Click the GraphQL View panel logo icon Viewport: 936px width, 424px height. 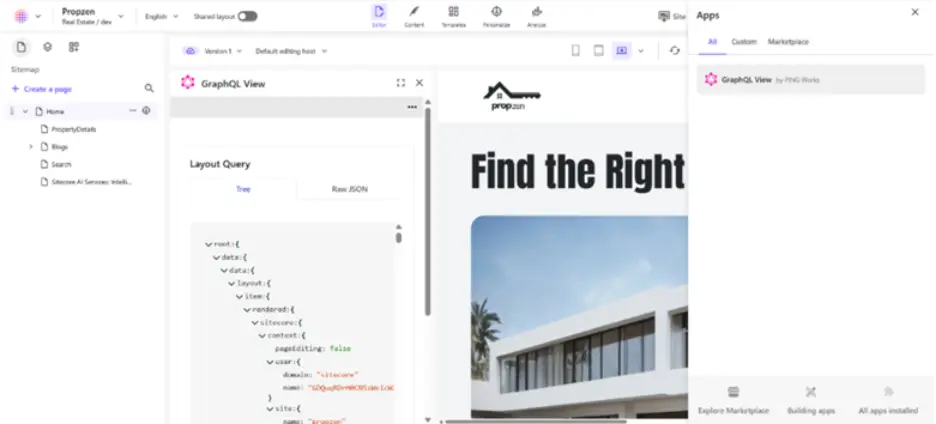[188, 83]
